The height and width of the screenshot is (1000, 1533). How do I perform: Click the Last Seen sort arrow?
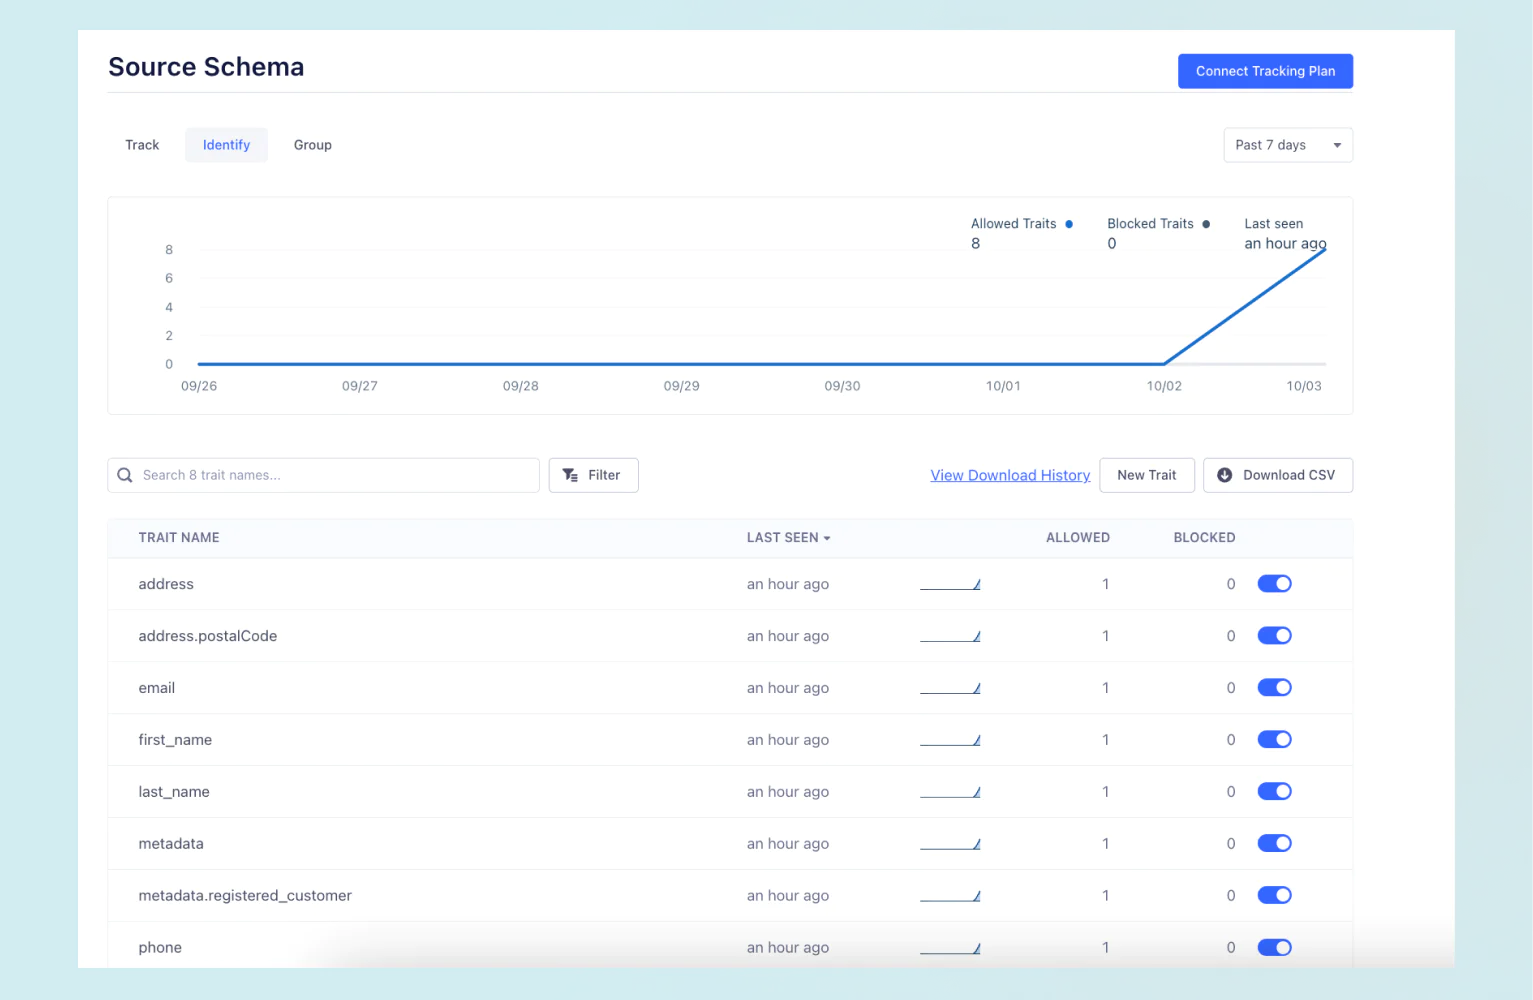826,537
